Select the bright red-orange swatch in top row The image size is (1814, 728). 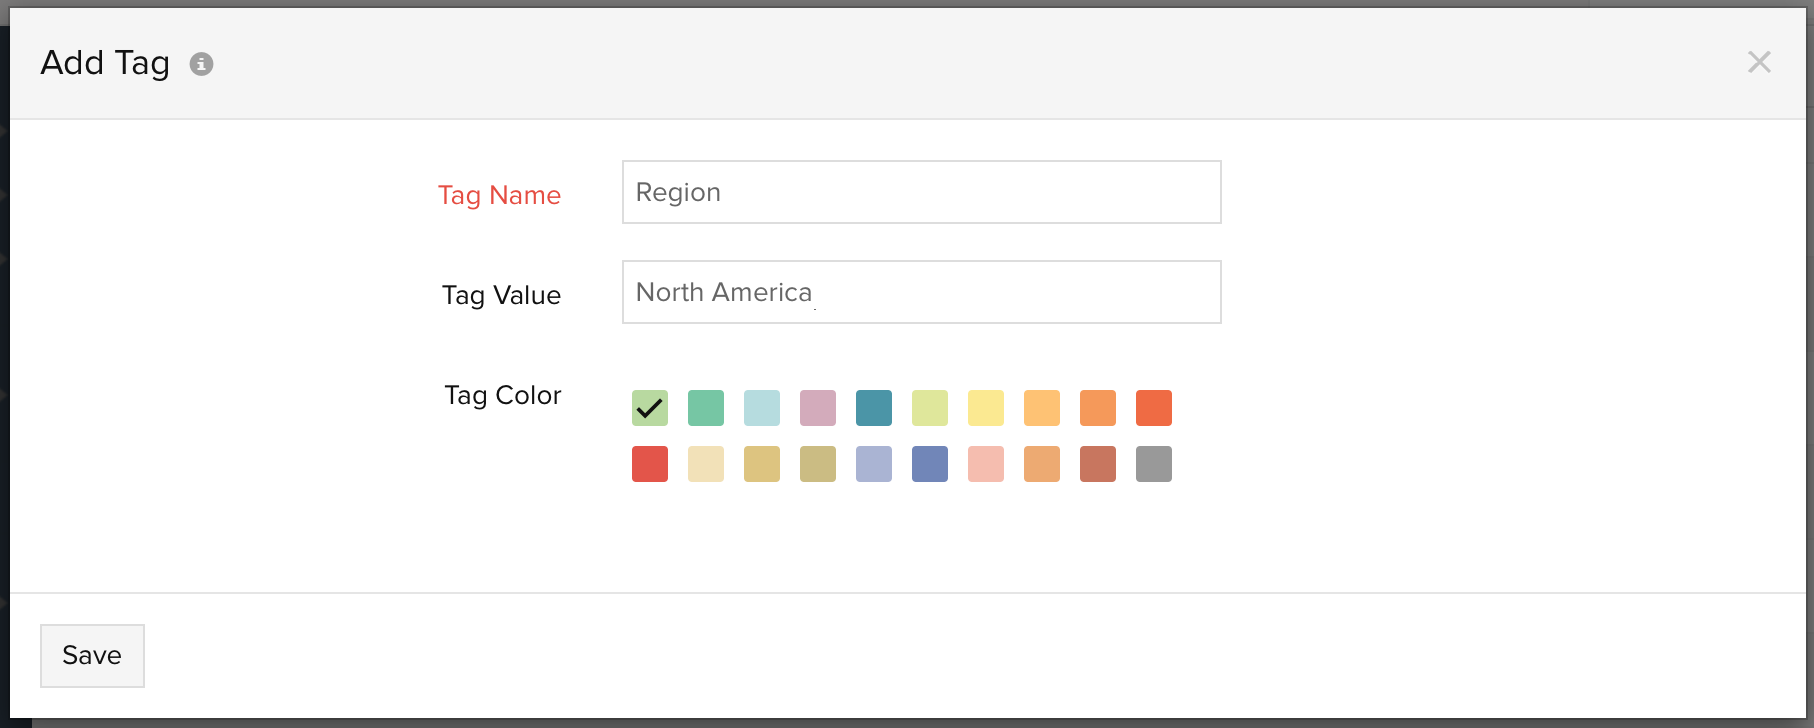(1154, 408)
